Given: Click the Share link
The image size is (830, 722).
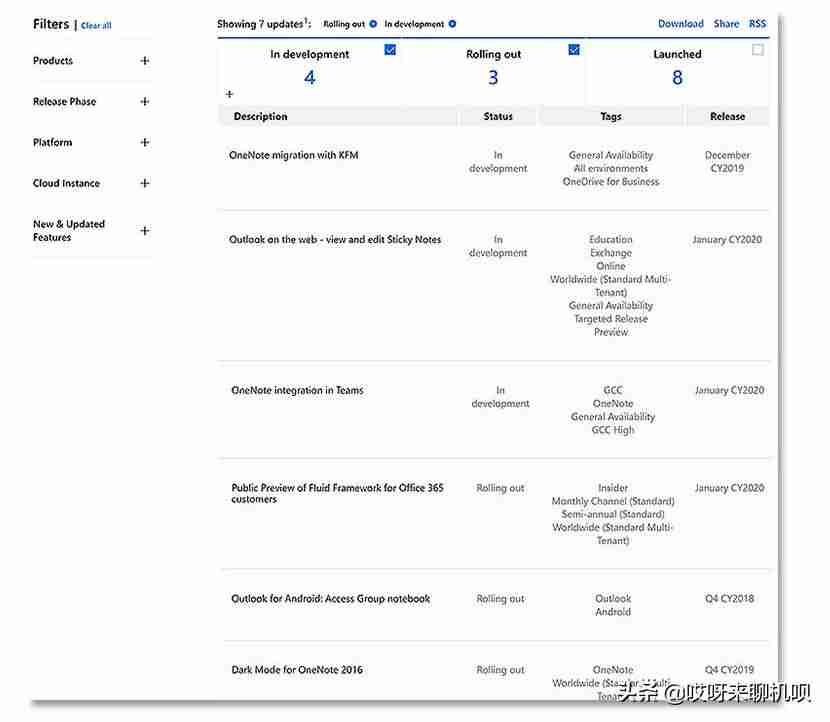Looking at the screenshot, I should point(726,24).
